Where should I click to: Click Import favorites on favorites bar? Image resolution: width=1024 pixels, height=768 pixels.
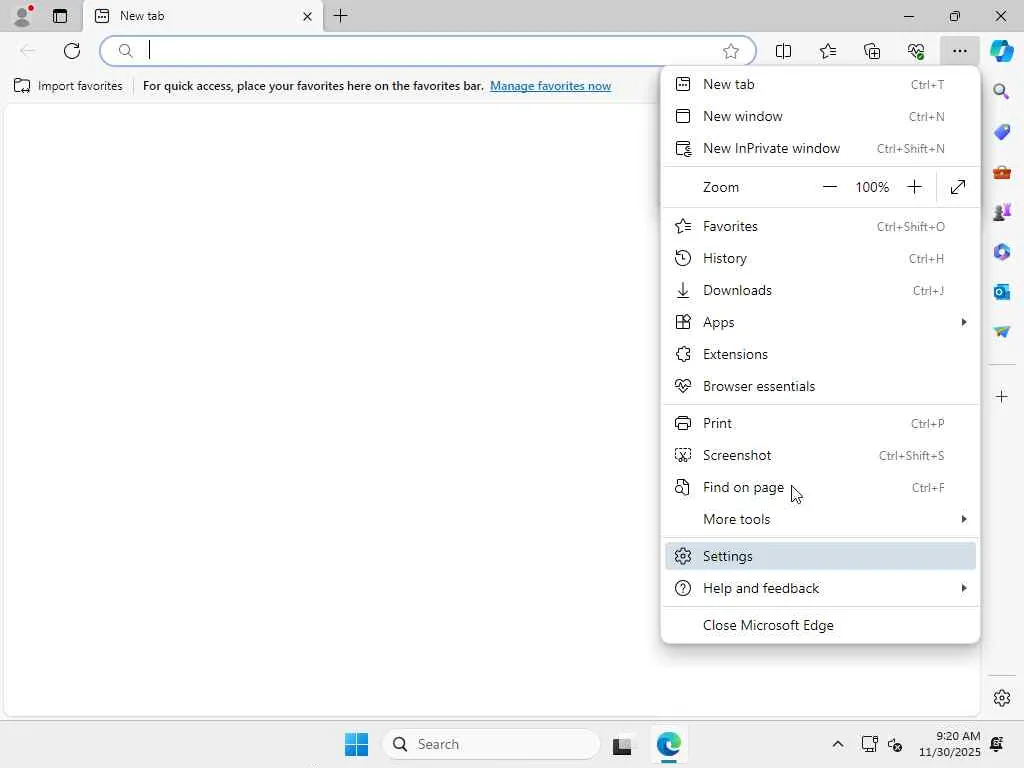[68, 86]
